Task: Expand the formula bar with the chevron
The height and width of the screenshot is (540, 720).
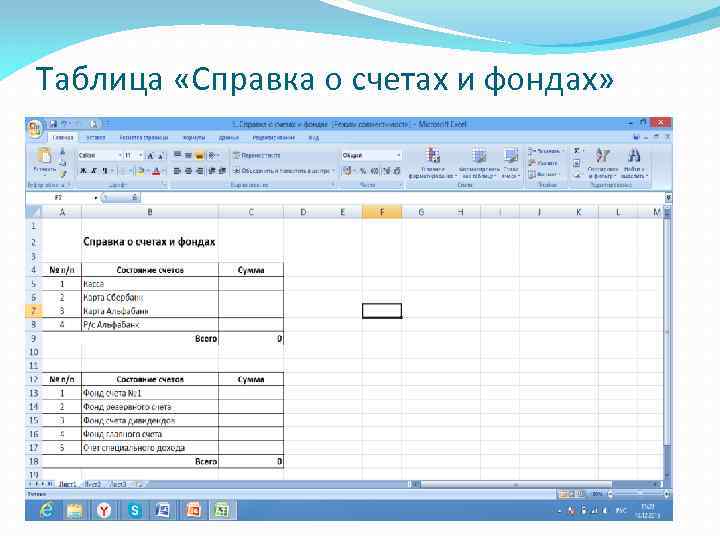Action: (668, 197)
